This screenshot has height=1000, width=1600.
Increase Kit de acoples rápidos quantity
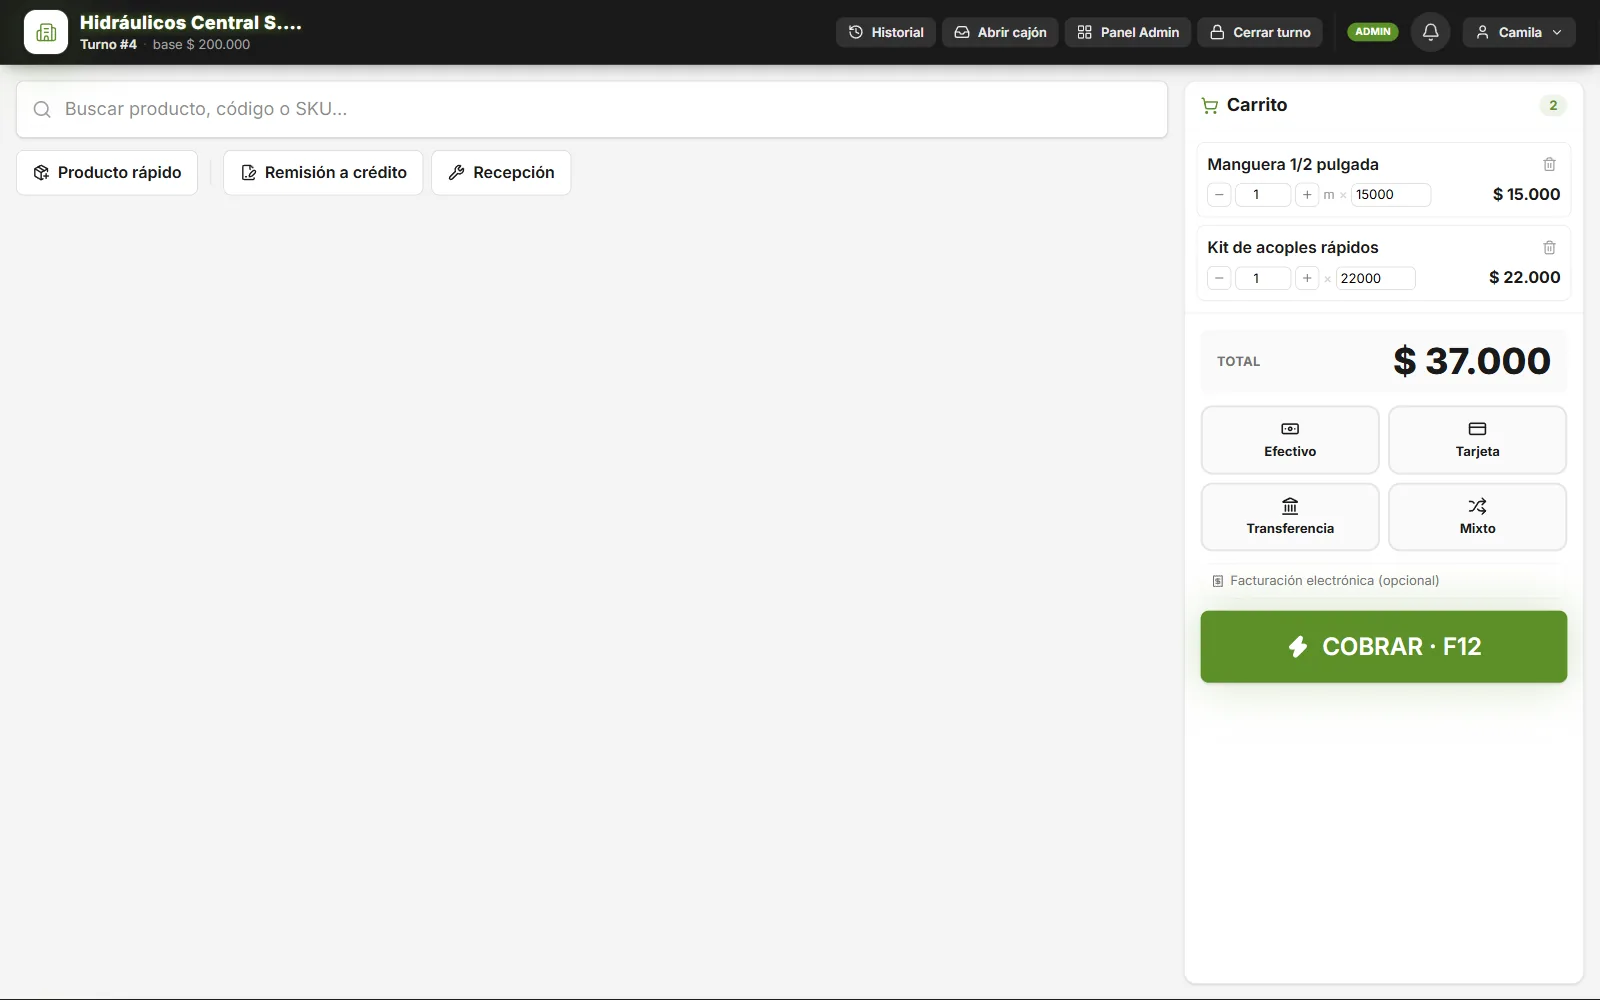pyautogui.click(x=1307, y=278)
